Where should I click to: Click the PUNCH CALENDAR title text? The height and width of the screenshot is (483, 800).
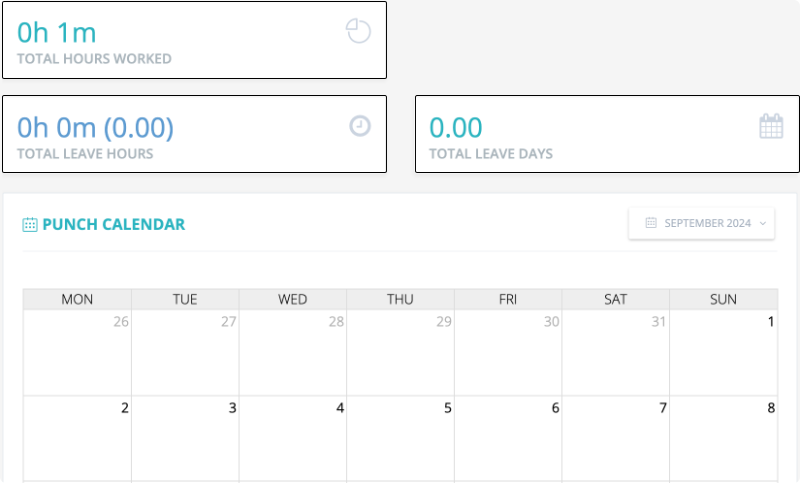114,224
